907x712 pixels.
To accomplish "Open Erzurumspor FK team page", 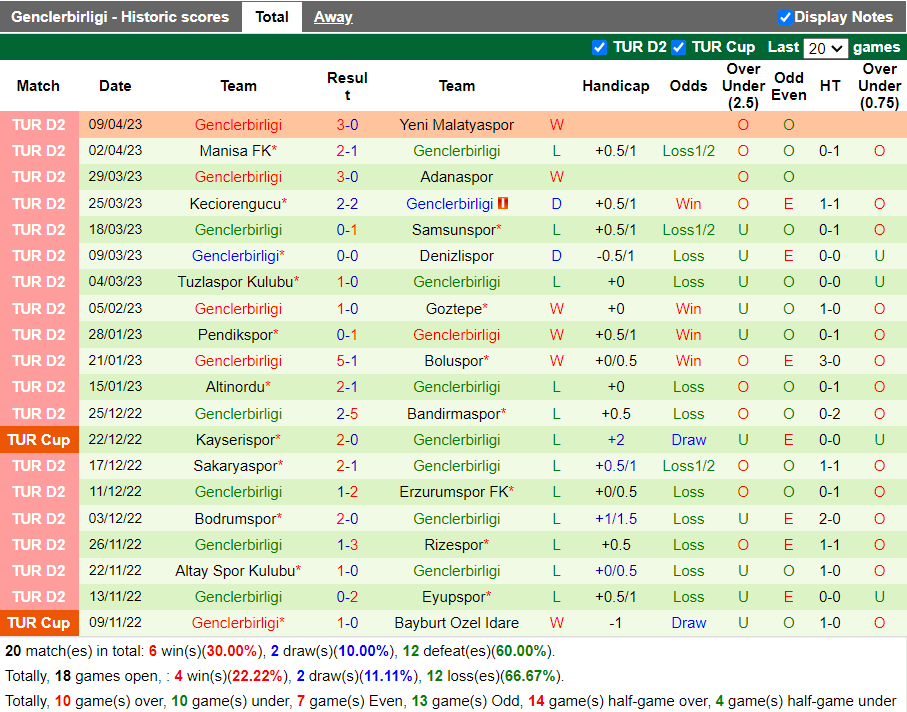I will tap(457, 491).
